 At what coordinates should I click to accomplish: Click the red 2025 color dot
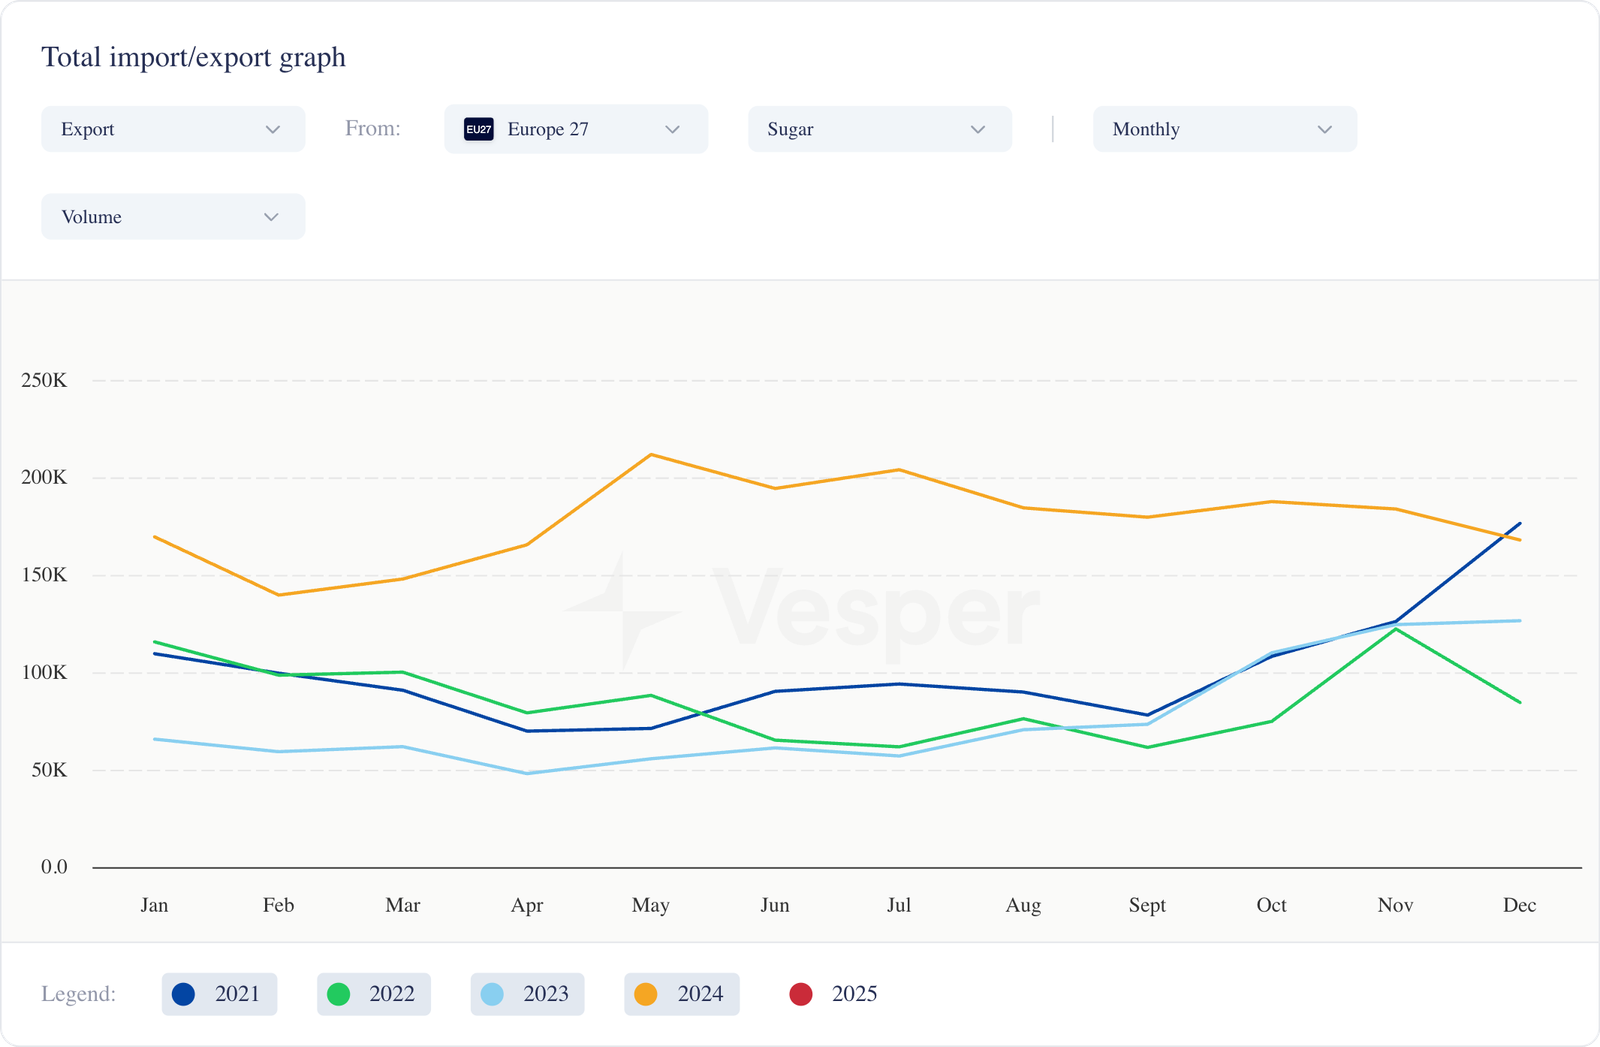tap(801, 994)
